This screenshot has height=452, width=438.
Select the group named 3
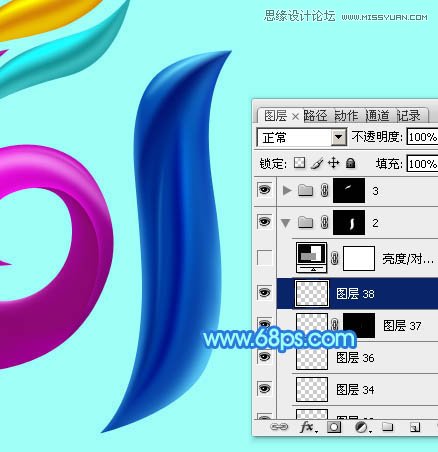click(x=375, y=191)
